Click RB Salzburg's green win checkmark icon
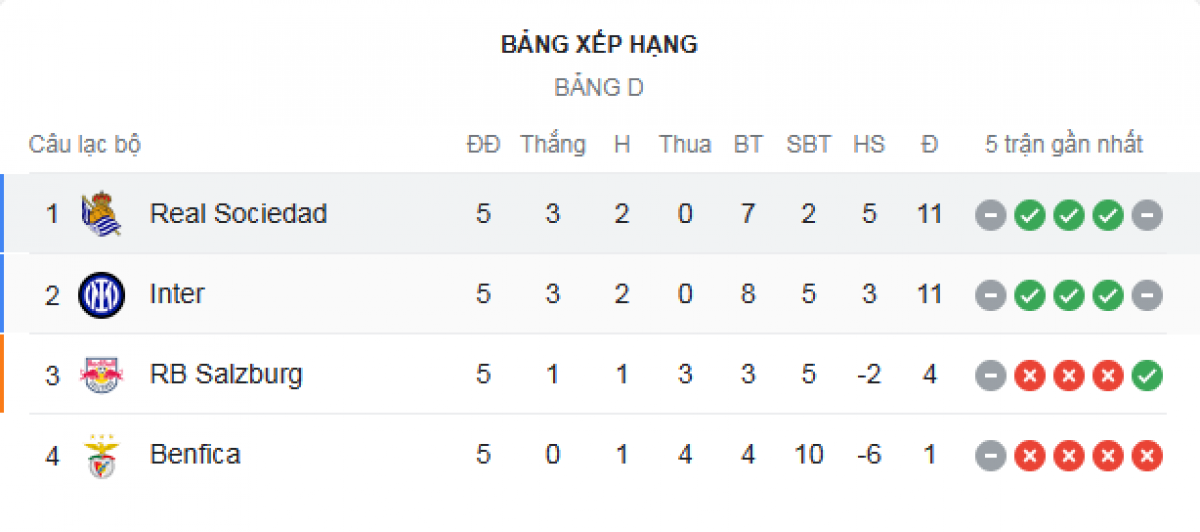1200x532 pixels. (x=1147, y=376)
